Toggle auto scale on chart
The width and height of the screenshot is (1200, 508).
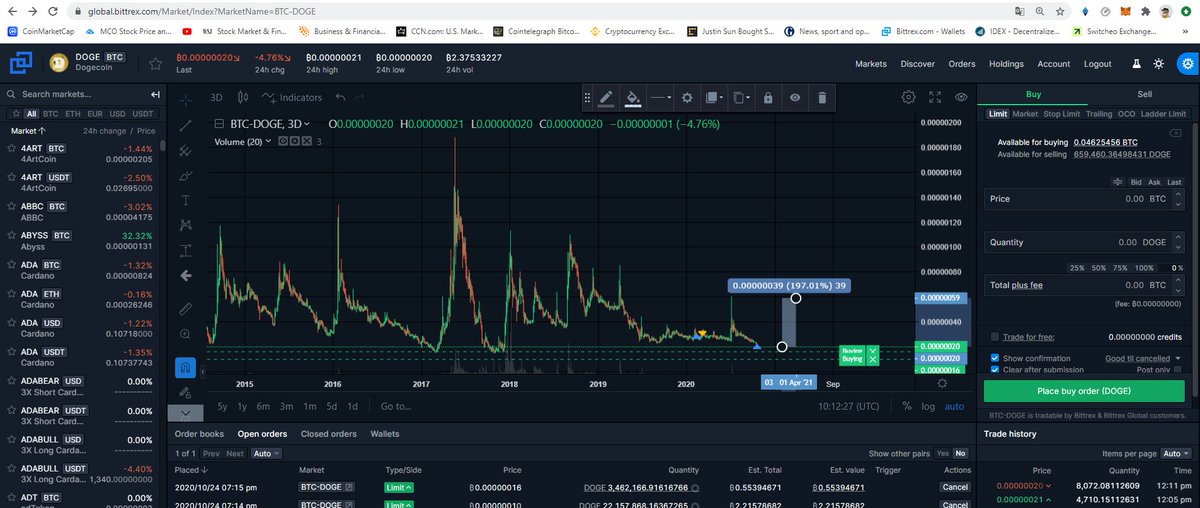954,406
